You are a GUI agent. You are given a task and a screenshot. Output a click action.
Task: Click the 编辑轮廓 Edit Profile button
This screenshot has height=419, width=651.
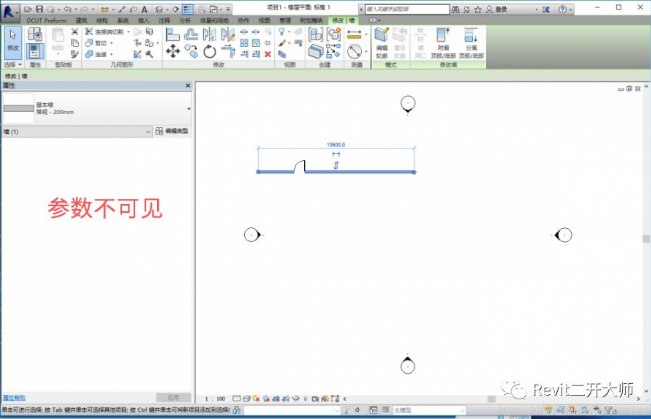click(x=382, y=43)
